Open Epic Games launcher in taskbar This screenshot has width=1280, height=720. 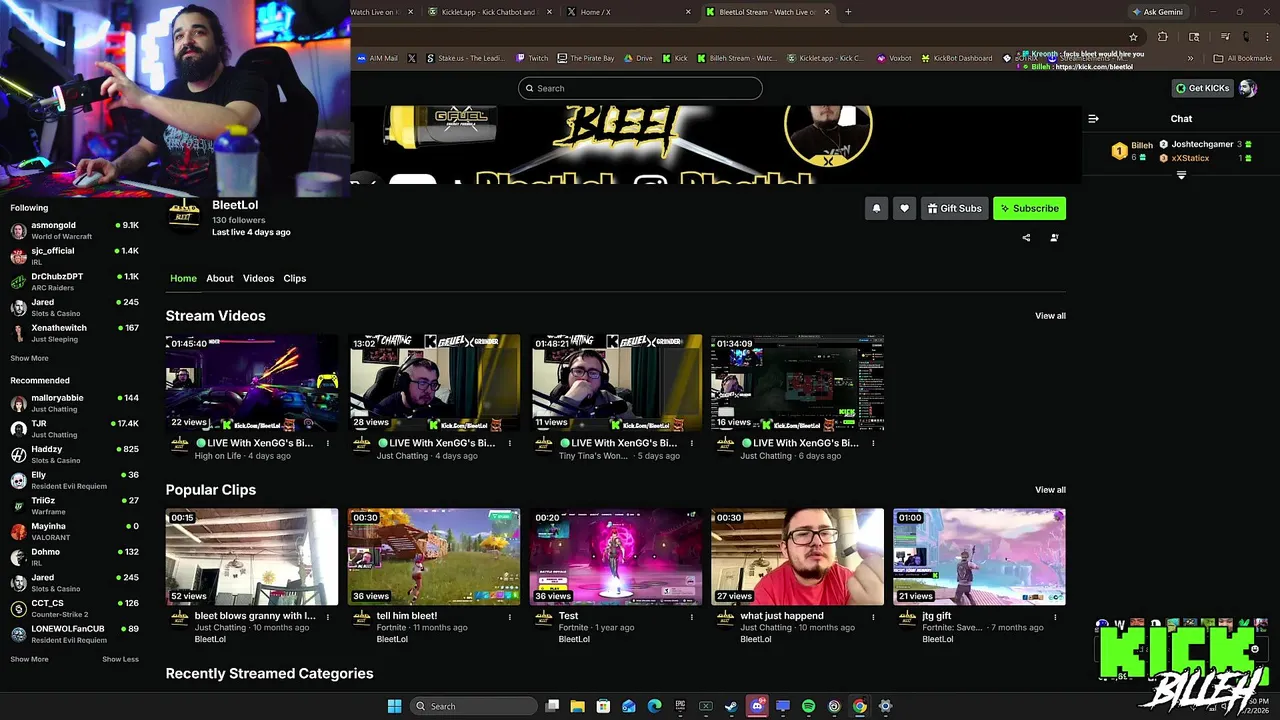pyautogui.click(x=680, y=706)
